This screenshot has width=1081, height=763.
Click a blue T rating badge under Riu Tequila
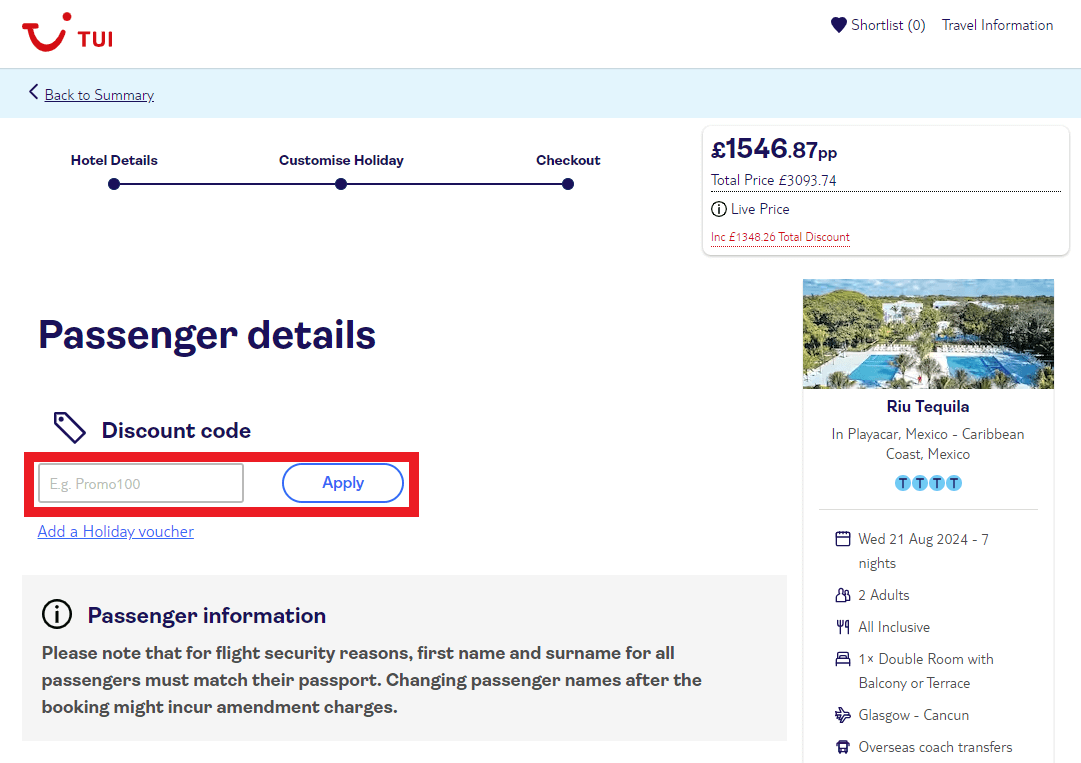[903, 483]
